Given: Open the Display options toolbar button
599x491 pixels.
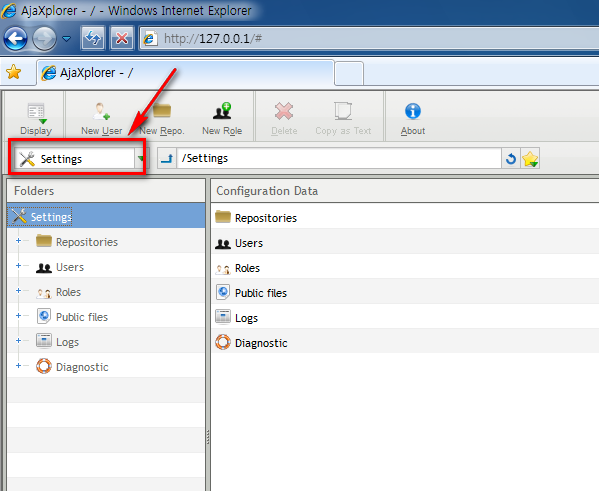Looking at the screenshot, I should click(x=36, y=119).
